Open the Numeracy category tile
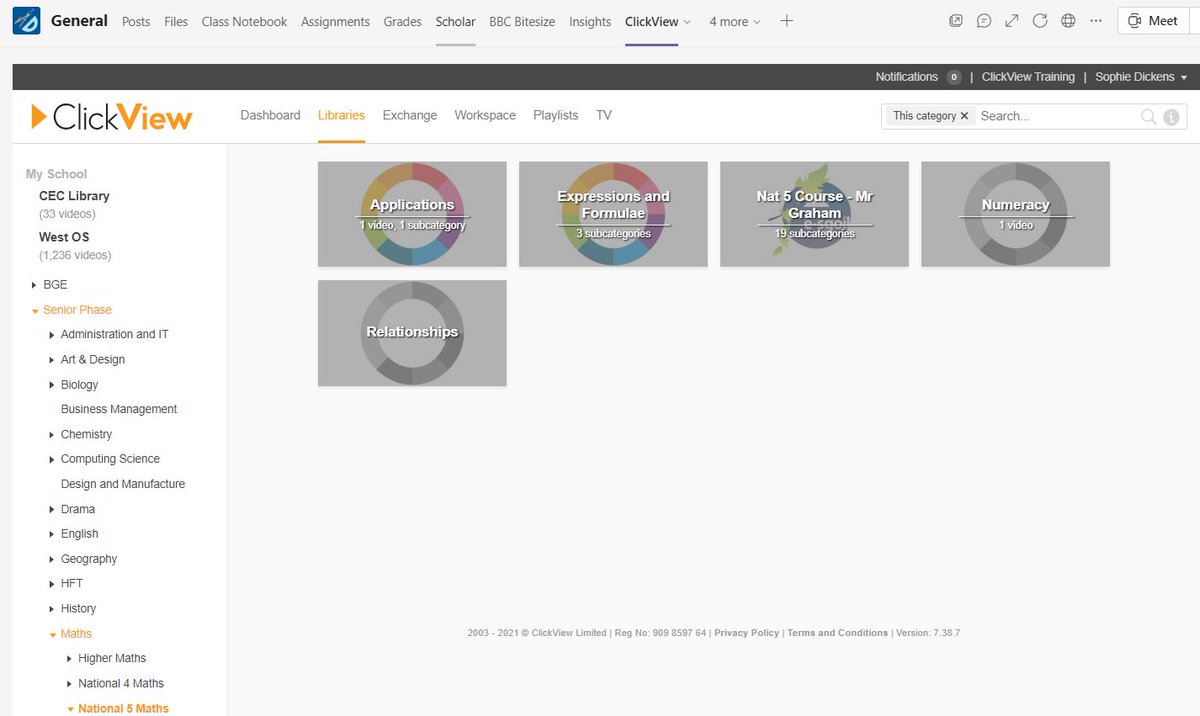Image resolution: width=1200 pixels, height=716 pixels. pos(1015,214)
